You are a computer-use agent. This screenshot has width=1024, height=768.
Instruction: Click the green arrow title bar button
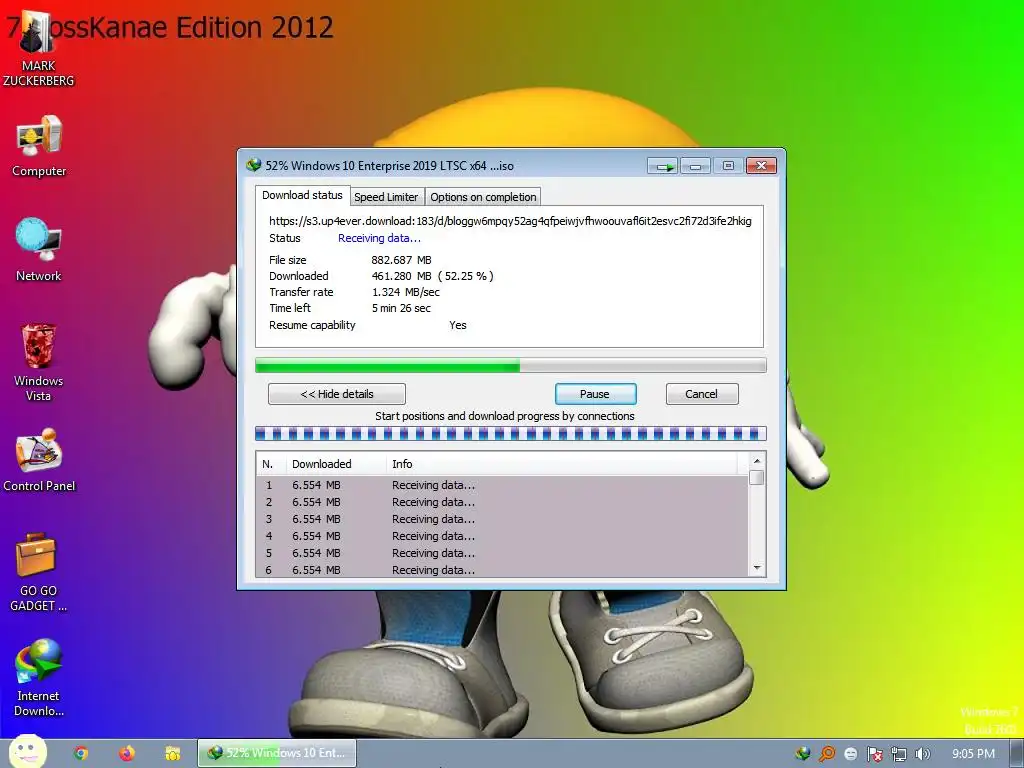point(664,166)
